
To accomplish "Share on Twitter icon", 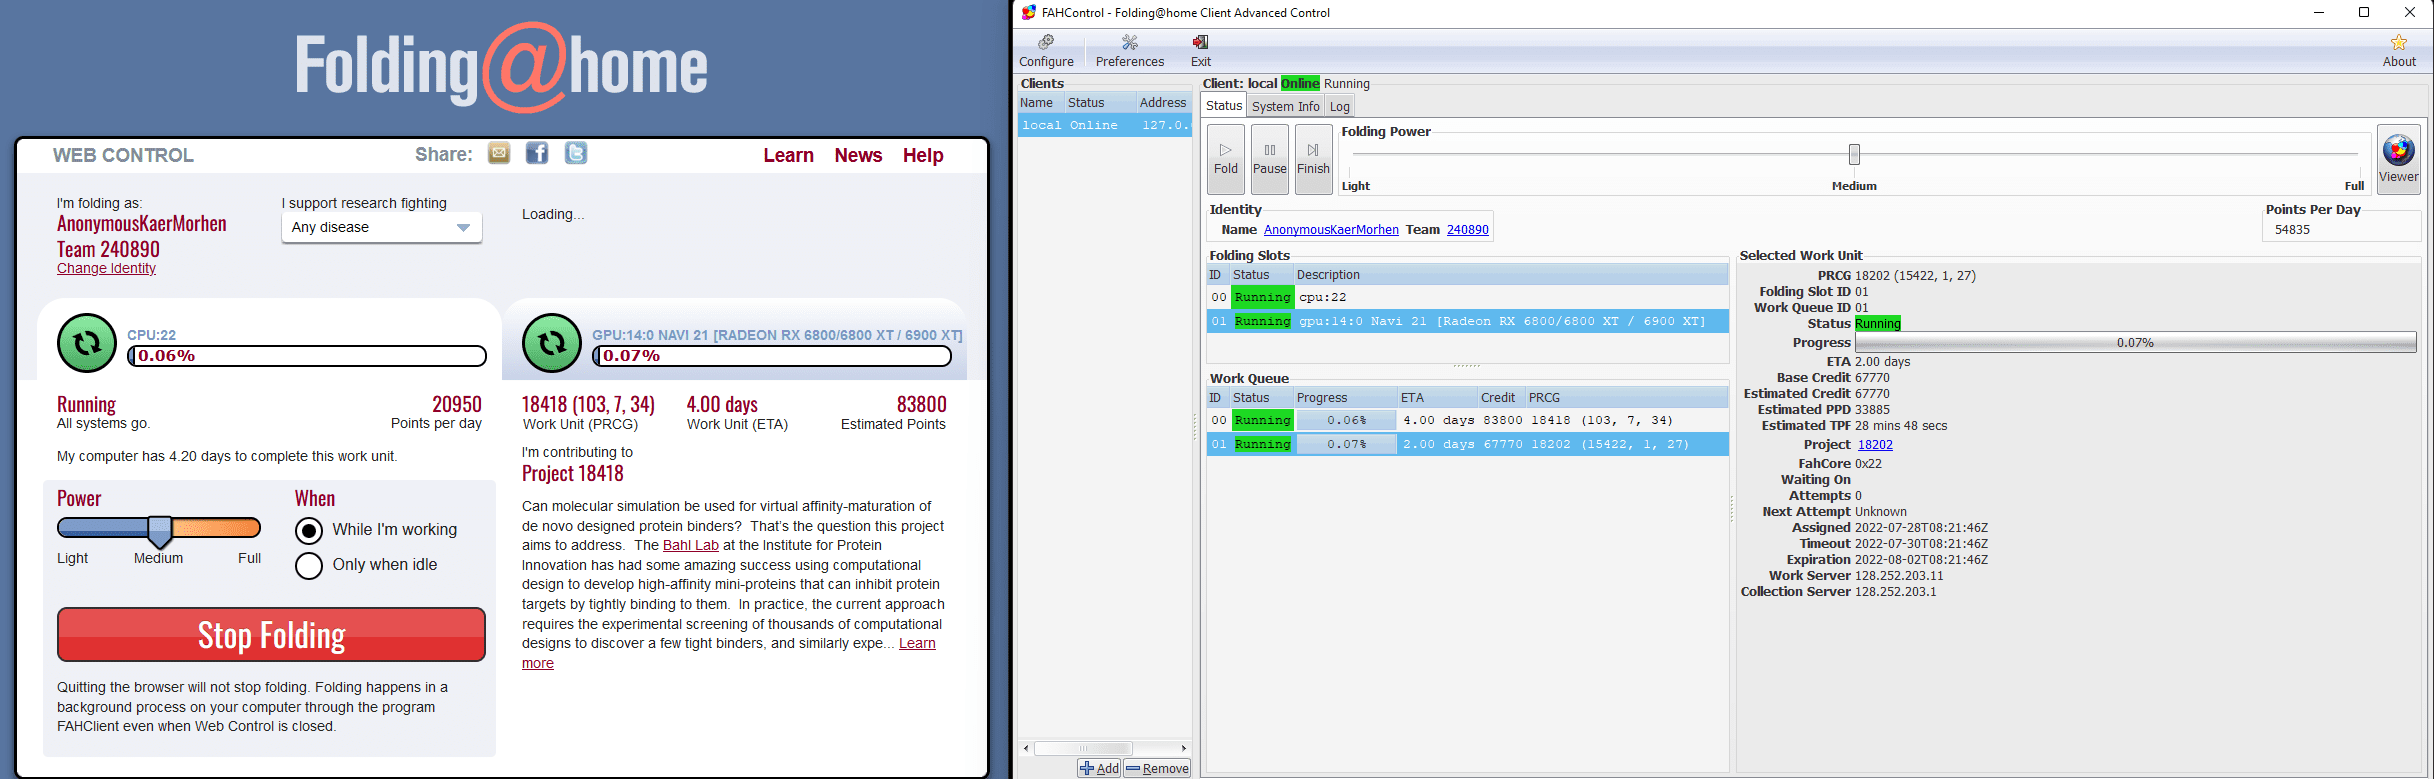I will click(x=576, y=153).
